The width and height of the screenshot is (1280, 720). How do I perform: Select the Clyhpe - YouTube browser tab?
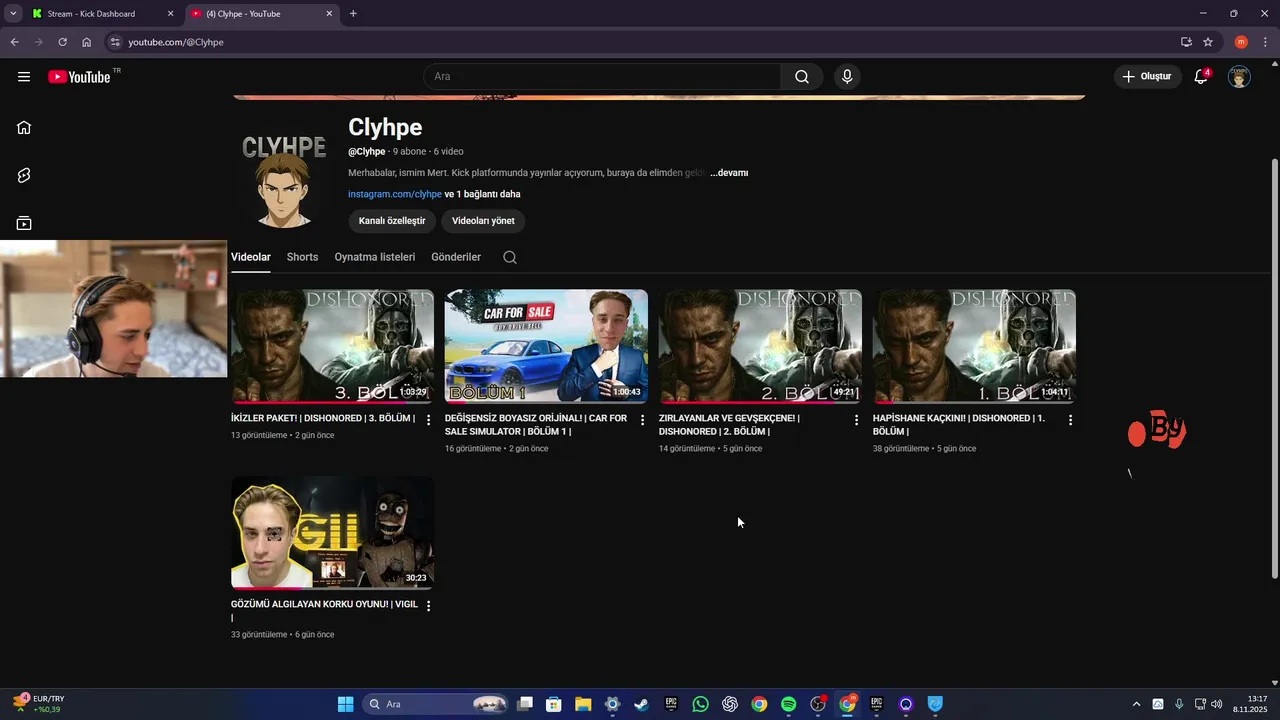tap(262, 14)
